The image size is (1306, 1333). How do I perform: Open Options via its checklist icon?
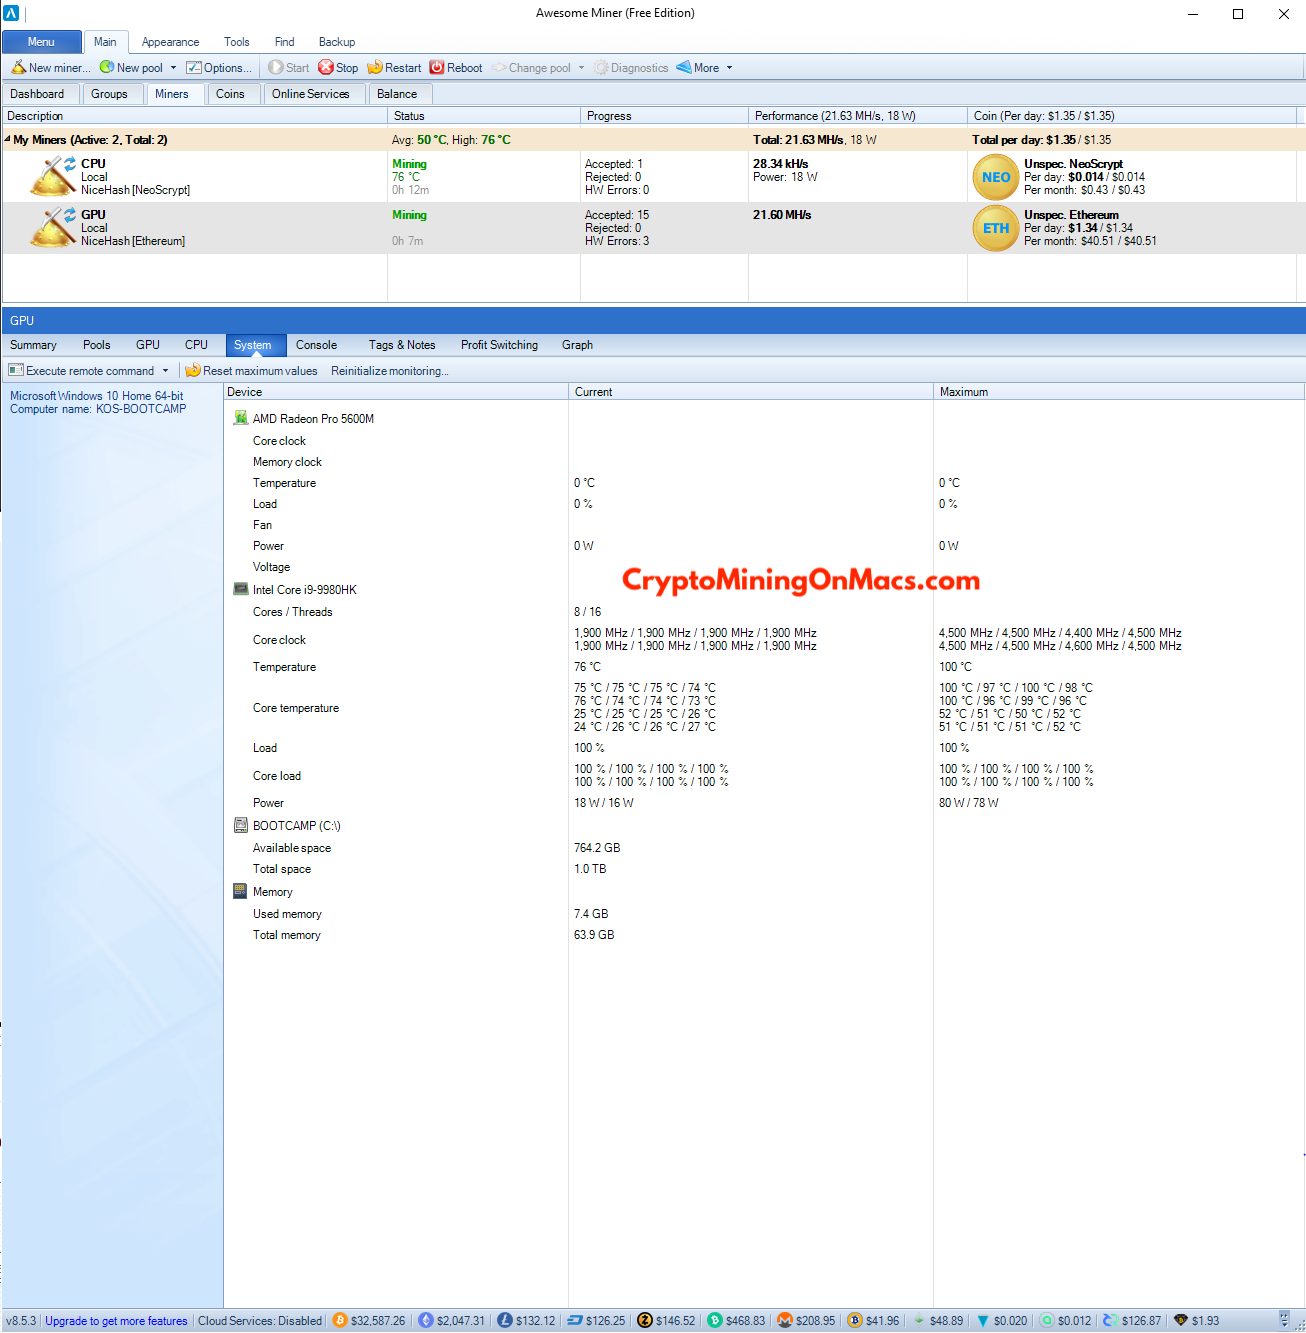(194, 68)
